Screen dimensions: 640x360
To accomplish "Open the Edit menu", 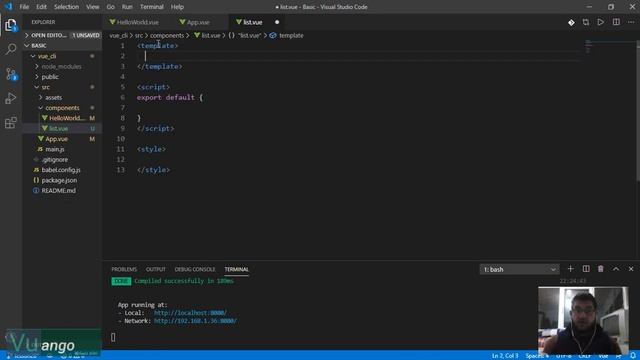I will 41,7.
